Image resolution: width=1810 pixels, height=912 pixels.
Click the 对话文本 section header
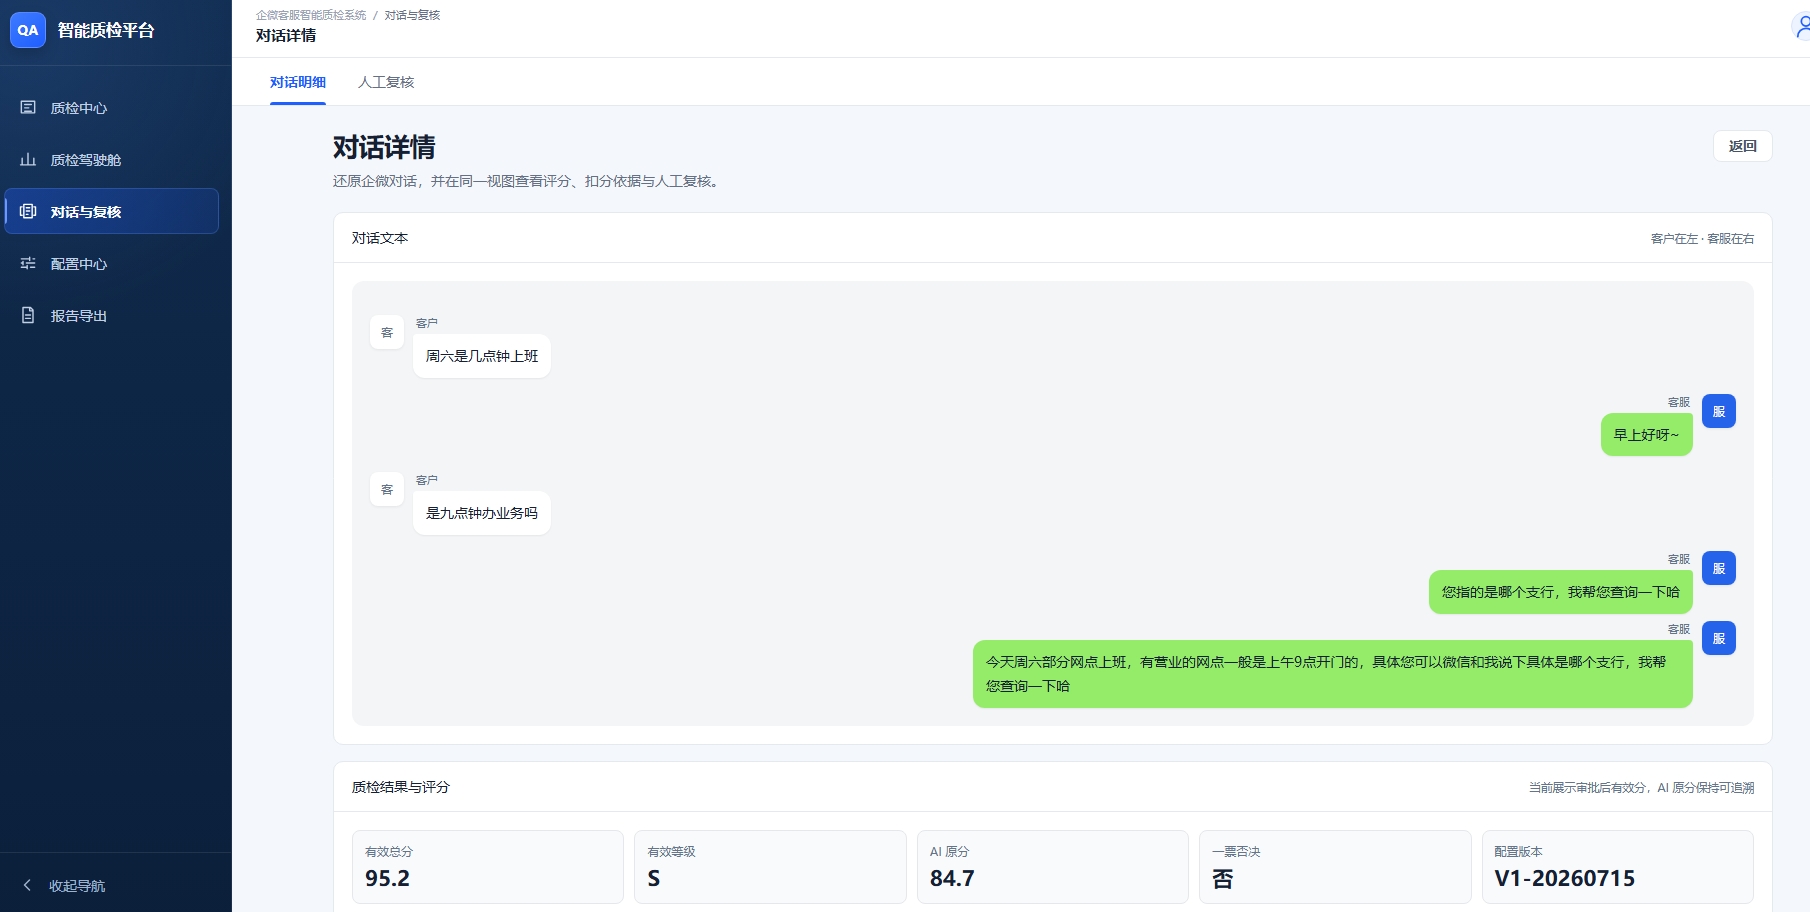(x=380, y=238)
